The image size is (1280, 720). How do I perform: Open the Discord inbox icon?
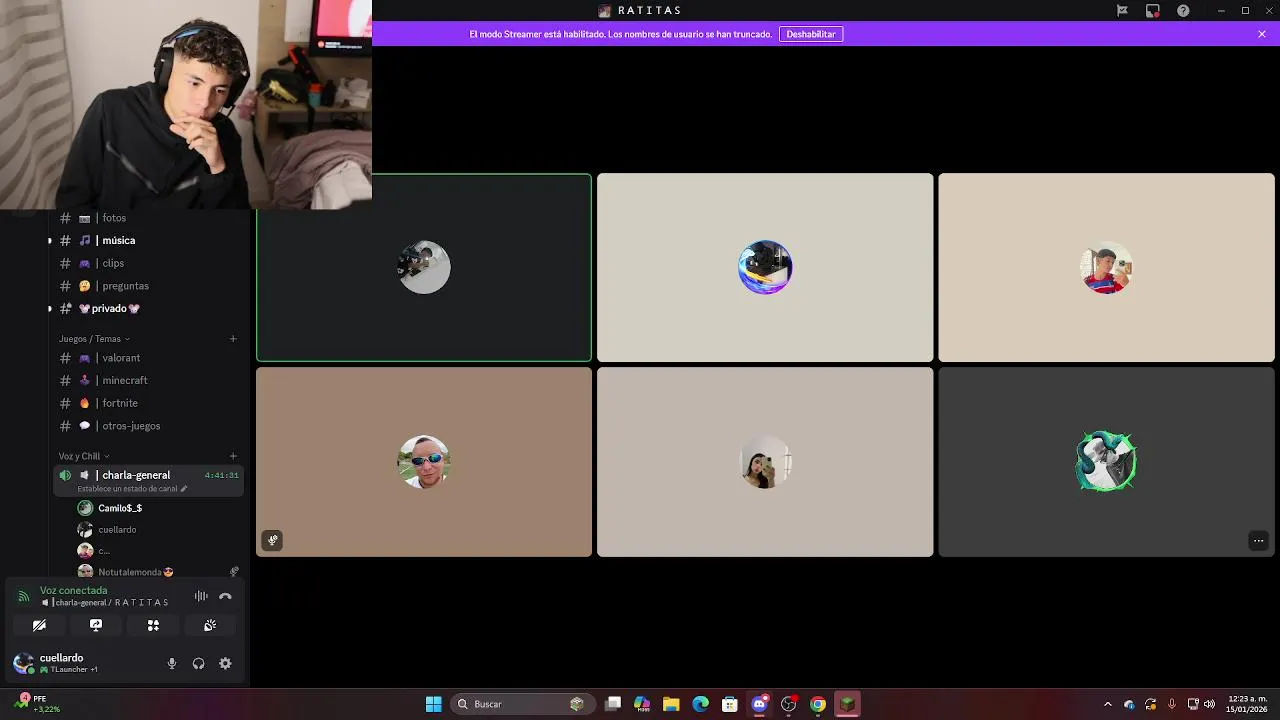point(1153,11)
